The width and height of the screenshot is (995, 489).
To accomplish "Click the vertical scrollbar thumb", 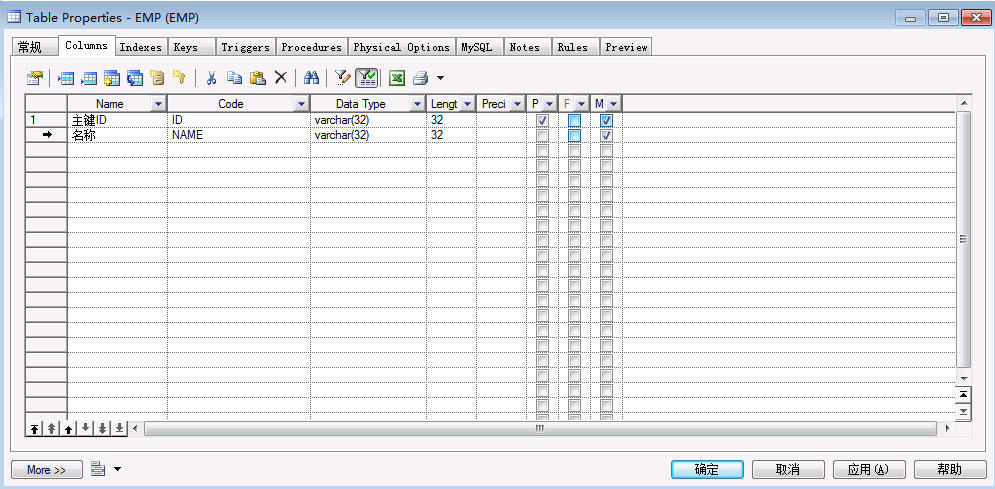I will tap(963, 239).
